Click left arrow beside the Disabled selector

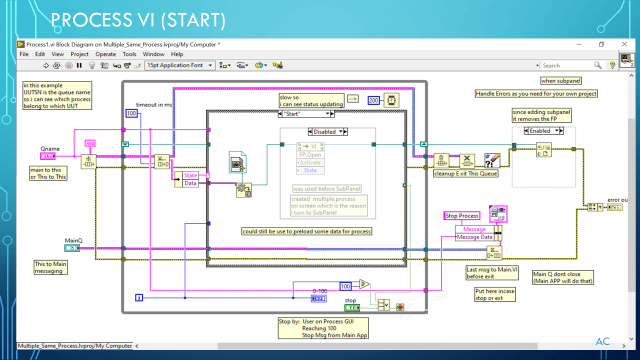pyautogui.click(x=310, y=132)
